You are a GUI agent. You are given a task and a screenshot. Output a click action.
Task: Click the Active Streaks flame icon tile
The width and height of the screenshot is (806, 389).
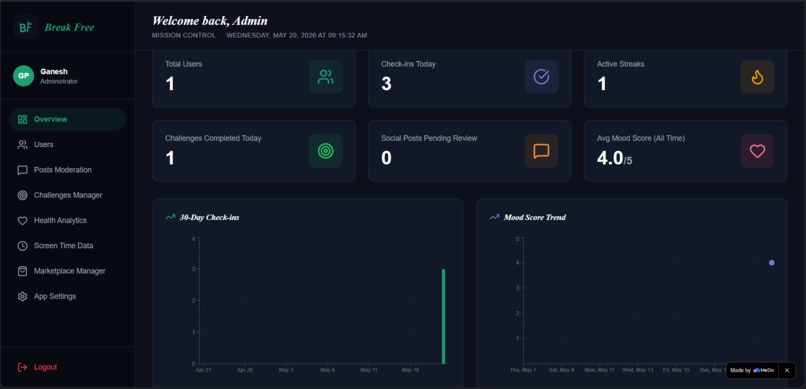coord(757,77)
